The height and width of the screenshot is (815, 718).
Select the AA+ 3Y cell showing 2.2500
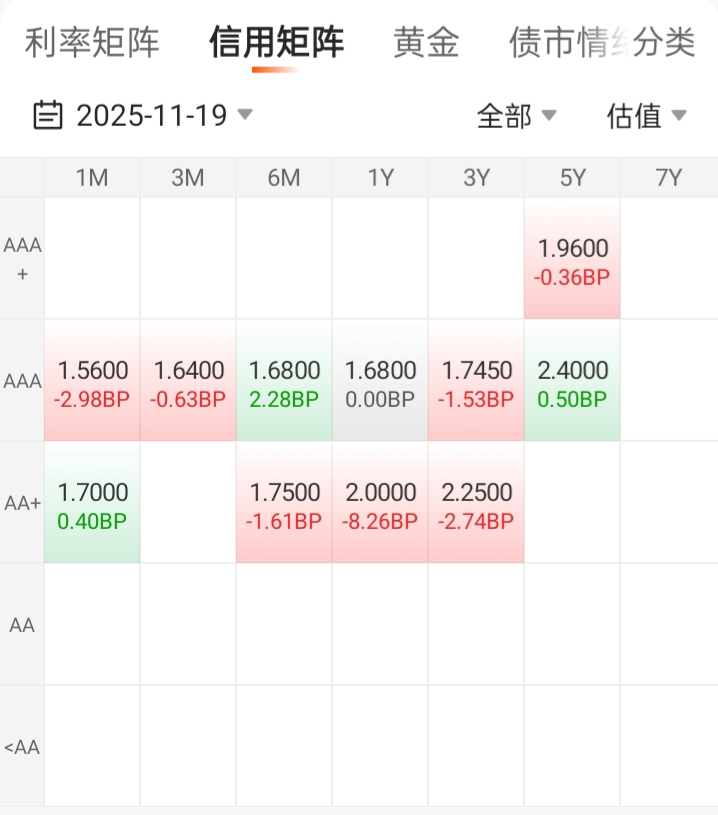(476, 503)
